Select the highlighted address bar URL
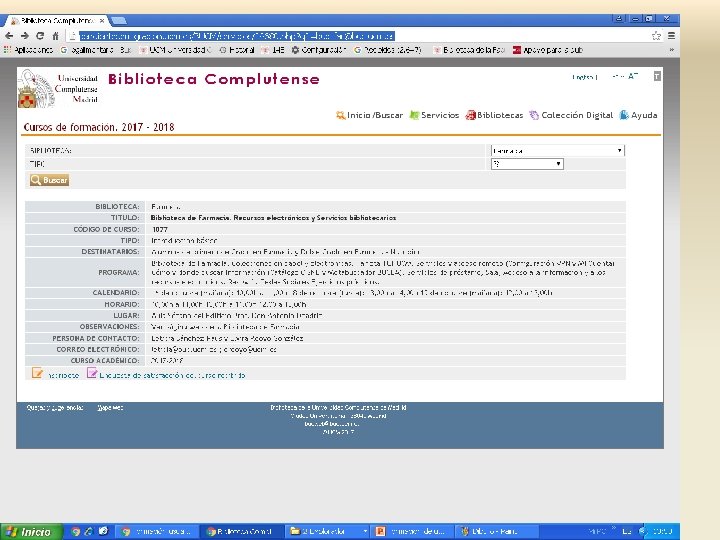720x540 pixels. (x=236, y=36)
